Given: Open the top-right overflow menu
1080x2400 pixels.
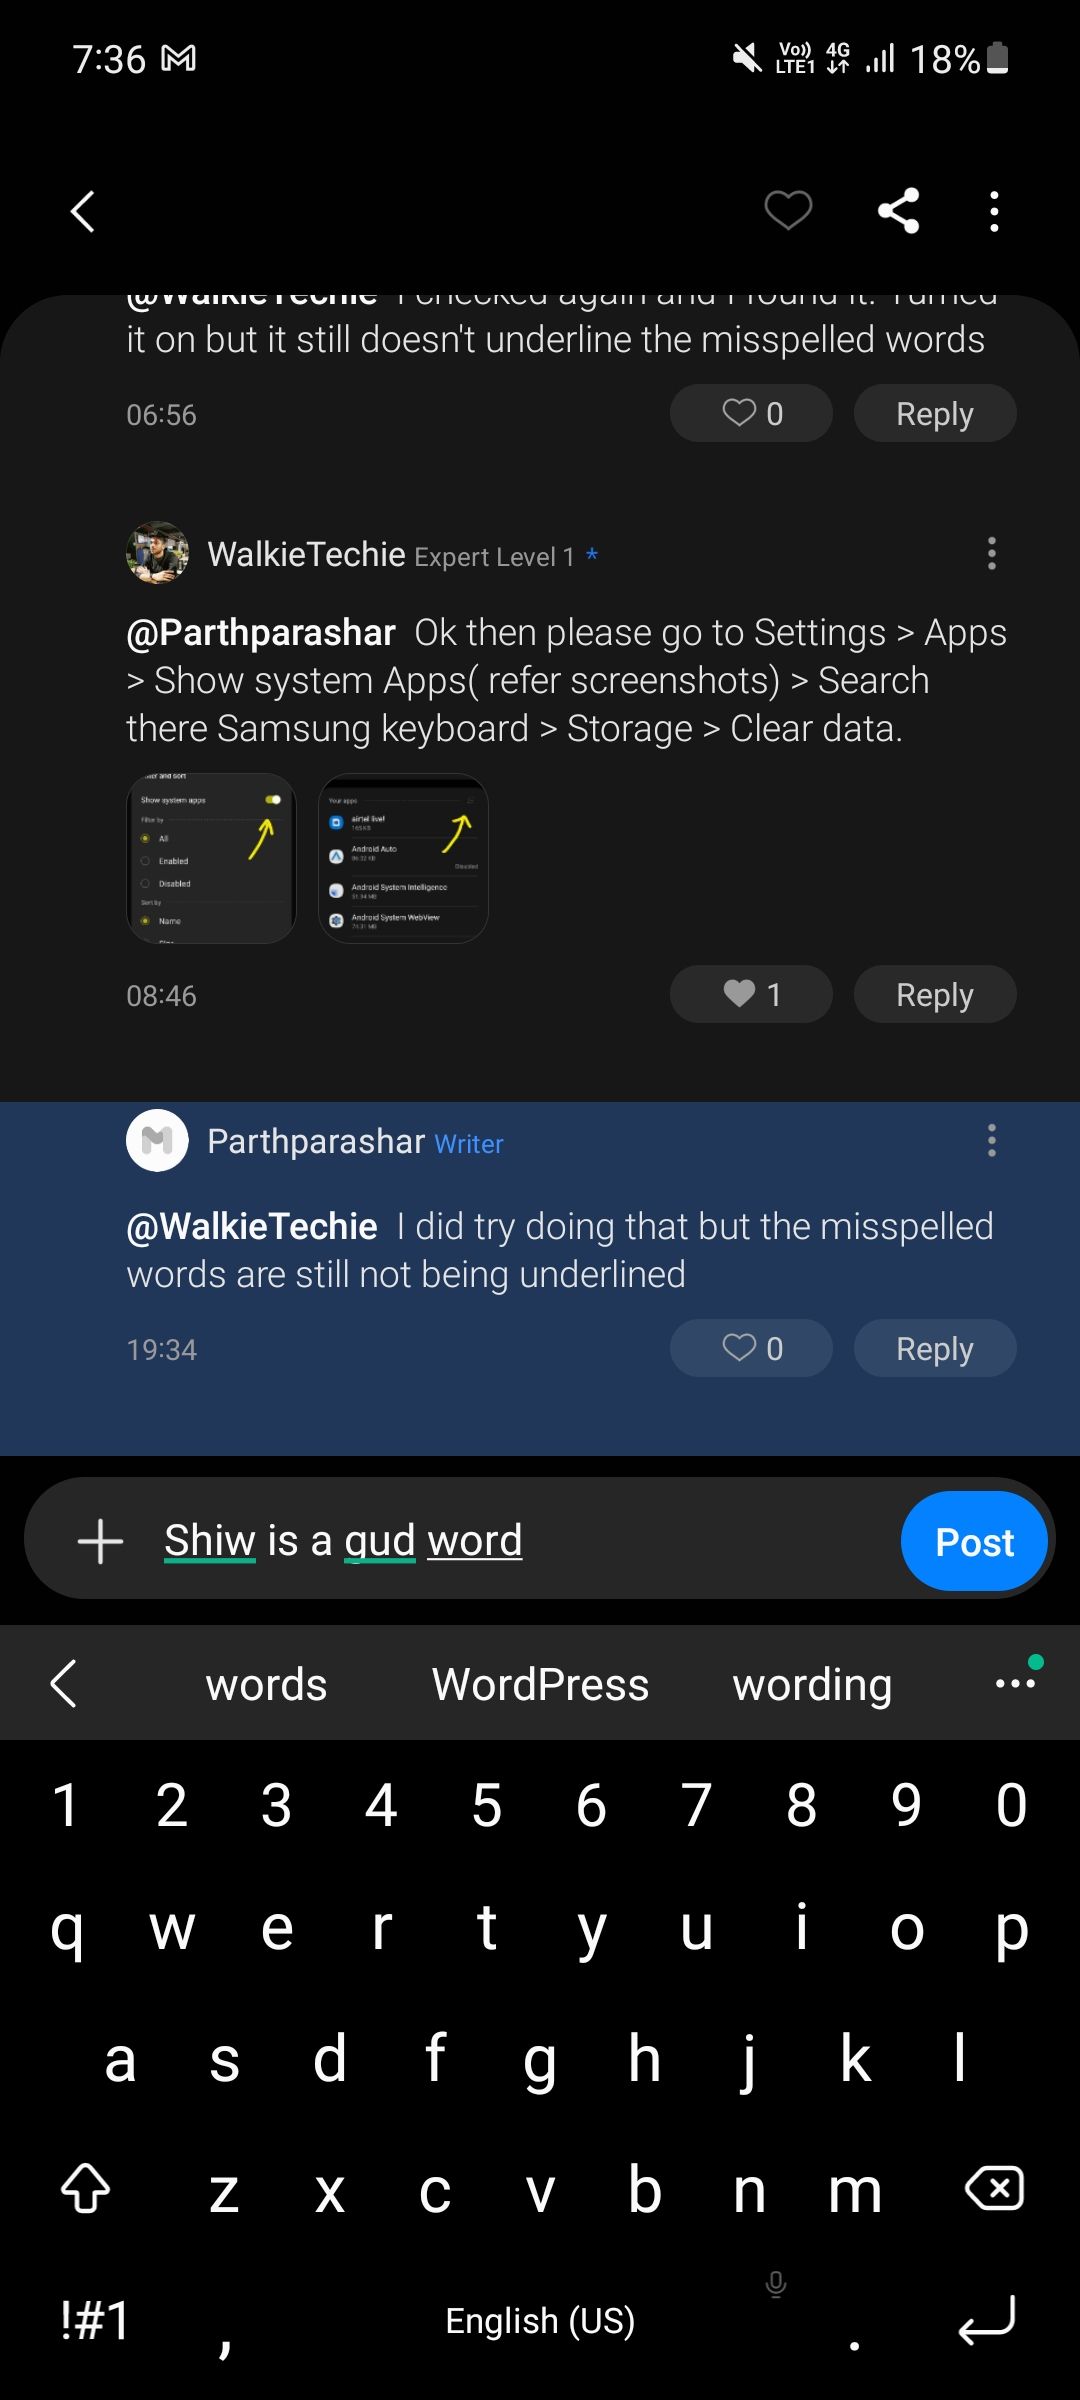Looking at the screenshot, I should coord(994,210).
